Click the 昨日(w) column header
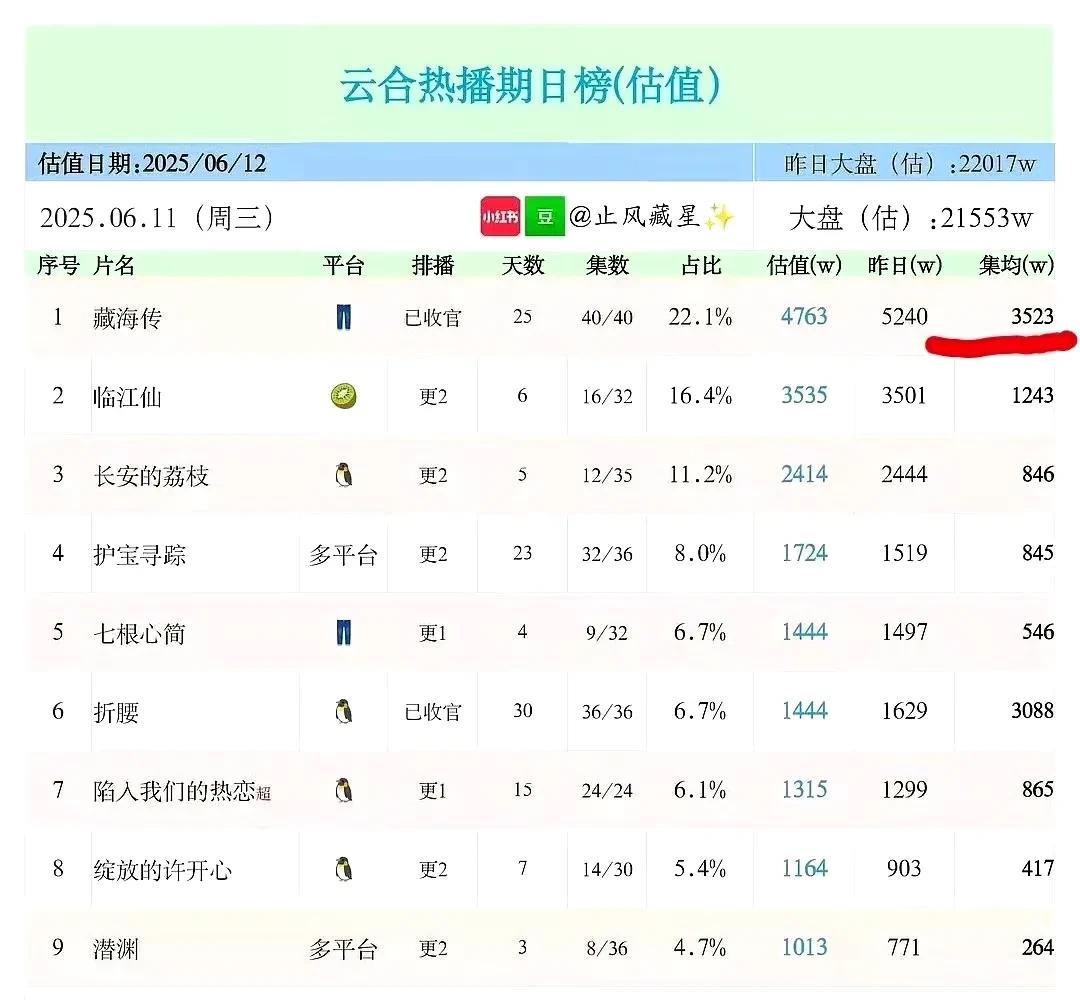The width and height of the screenshot is (1080, 1000). click(x=904, y=265)
